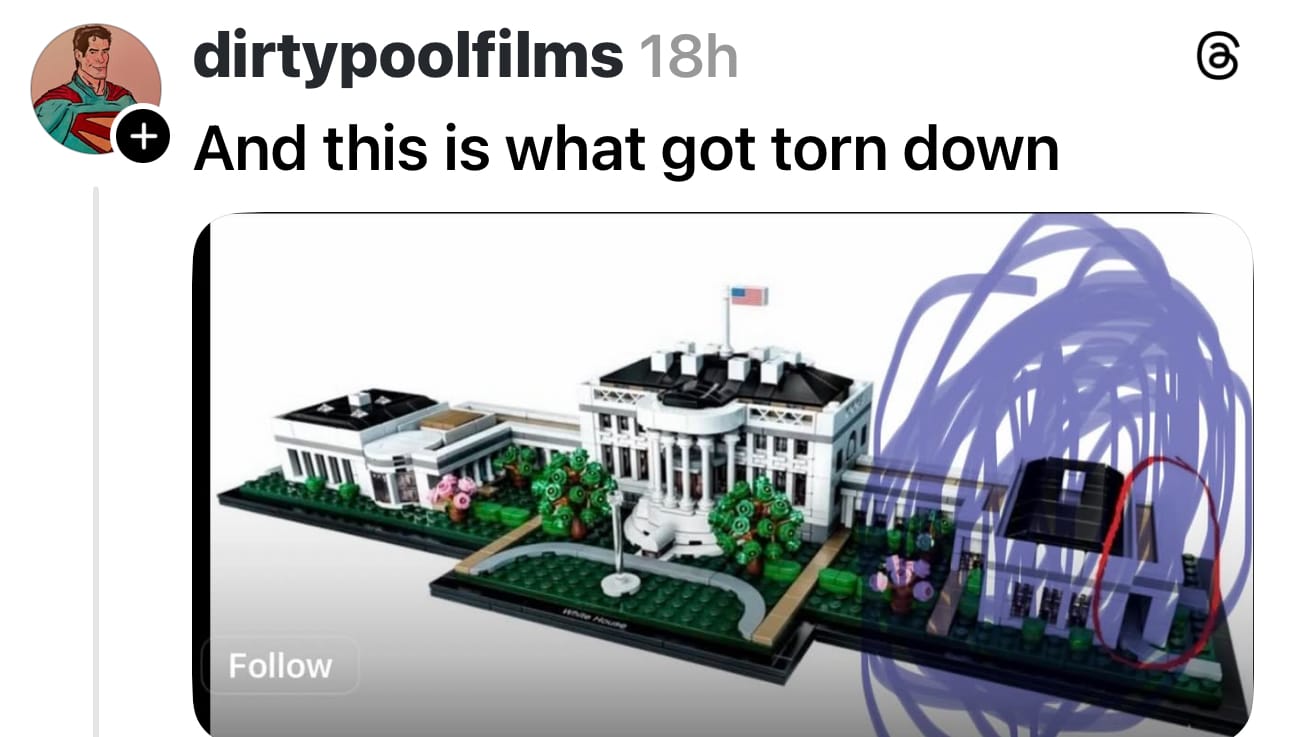Click the left pink cherry blossom tree

click(x=453, y=495)
